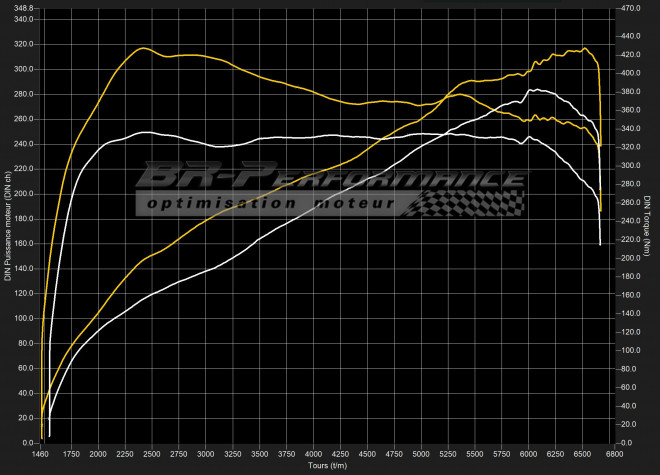Select the 'DIN Torque (Nm)' right axis title

[x=647, y=225]
